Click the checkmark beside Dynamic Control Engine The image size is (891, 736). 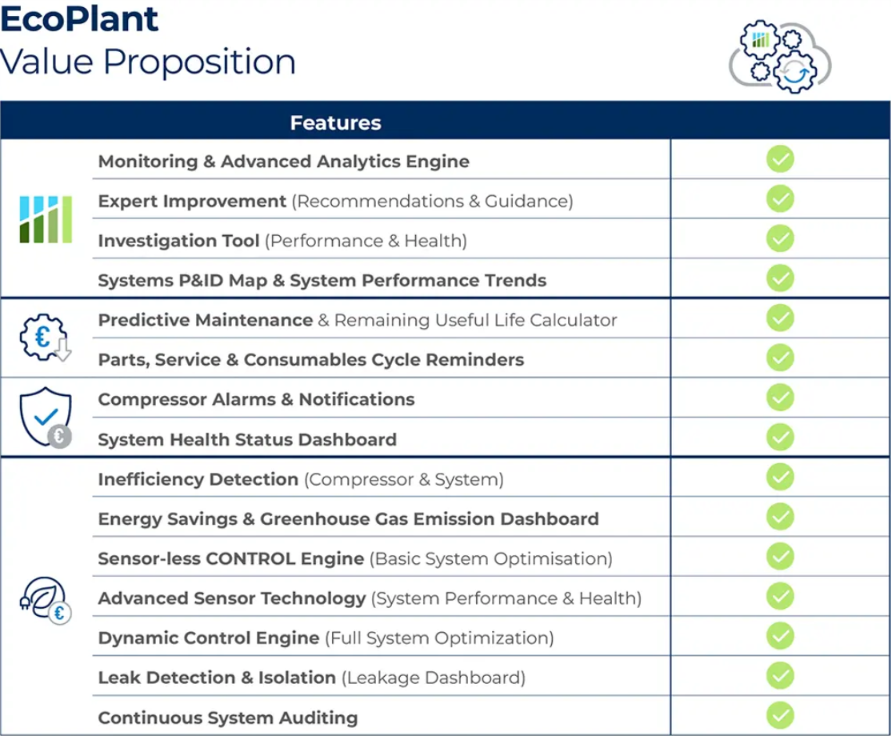click(x=780, y=636)
